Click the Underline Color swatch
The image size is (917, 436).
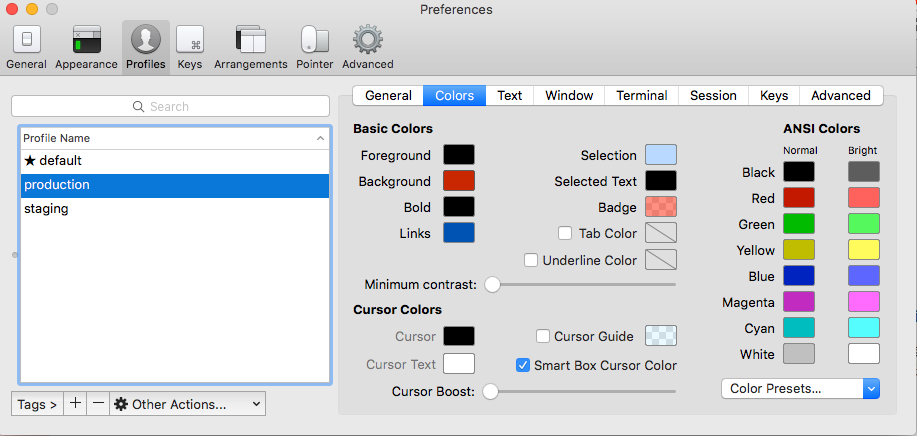[661, 259]
